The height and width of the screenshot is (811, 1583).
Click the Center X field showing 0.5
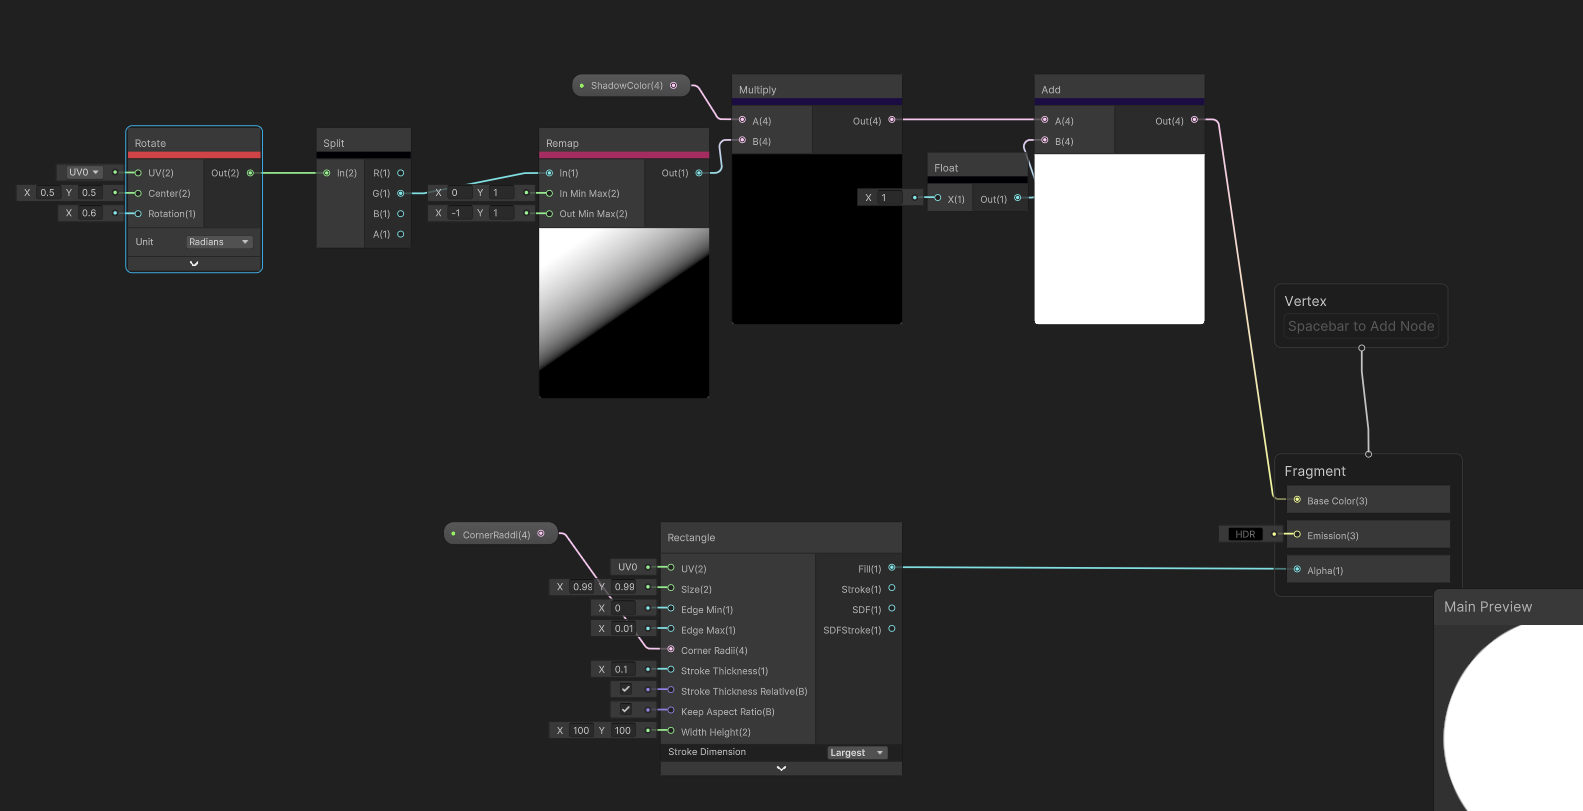pos(47,192)
